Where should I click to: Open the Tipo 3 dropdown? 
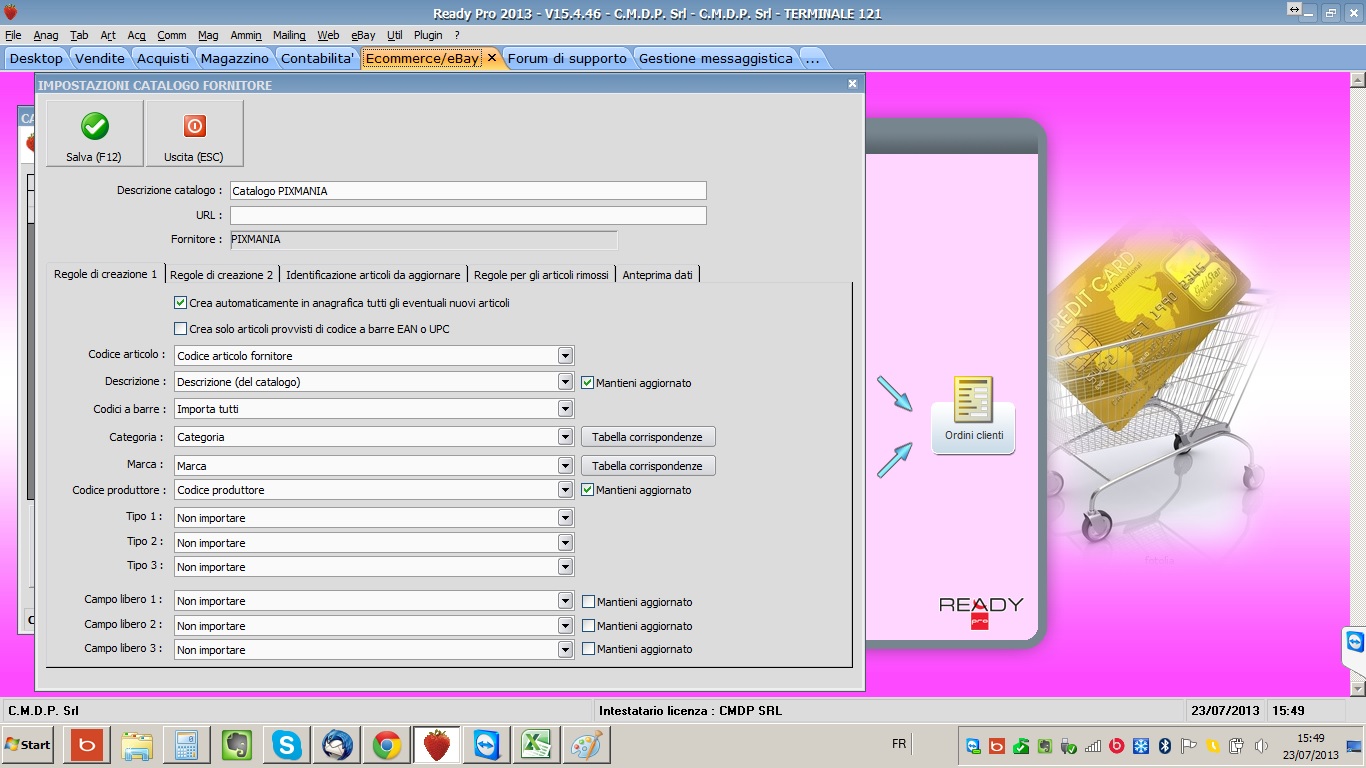(565, 567)
